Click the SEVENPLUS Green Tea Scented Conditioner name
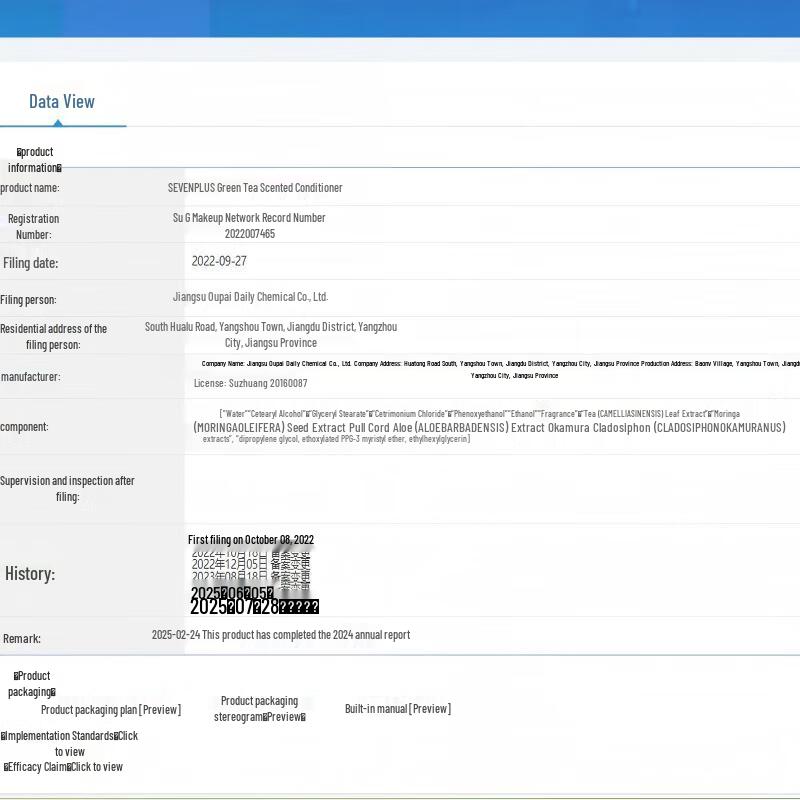This screenshot has height=800, width=800. pos(255,188)
